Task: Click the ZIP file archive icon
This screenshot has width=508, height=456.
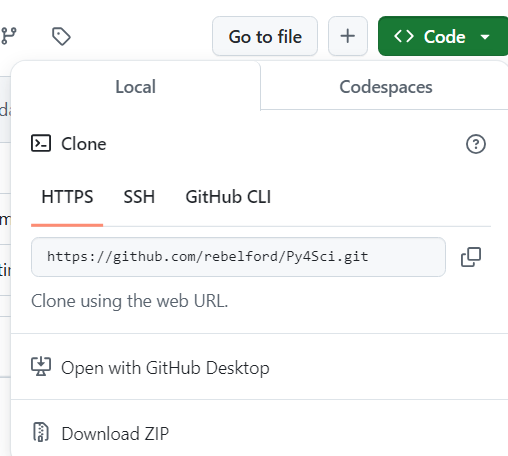Action: point(41,432)
